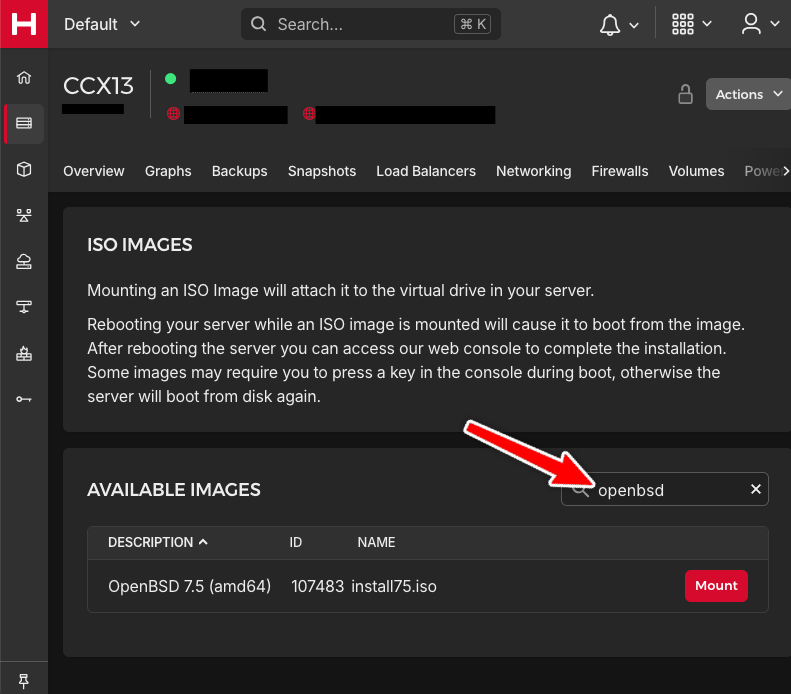Screen dimensions: 791x694
Task: Open the Default project dropdown
Action: [102, 24]
